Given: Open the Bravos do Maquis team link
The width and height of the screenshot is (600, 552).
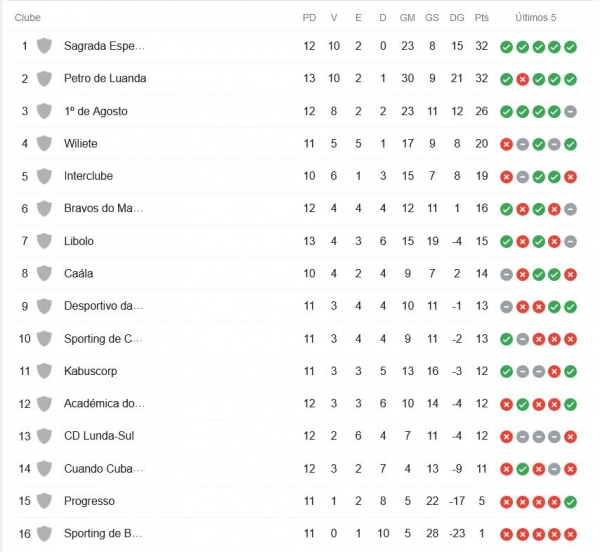Looking at the screenshot, I should click(103, 209).
